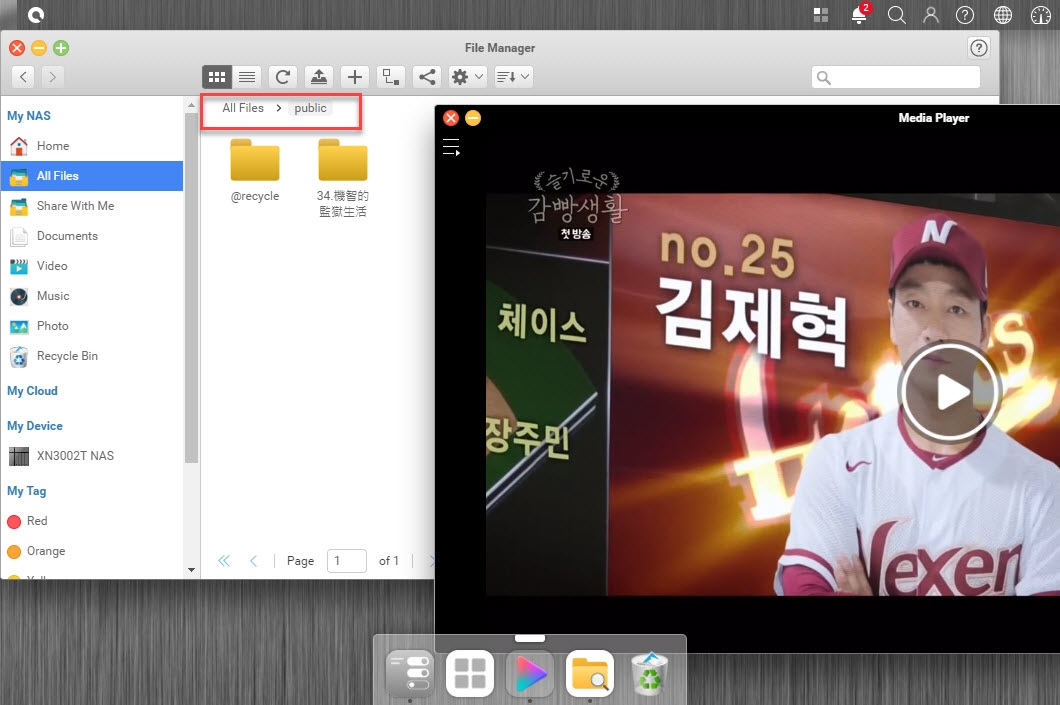Click All Files in breadcrumb

tap(243, 108)
